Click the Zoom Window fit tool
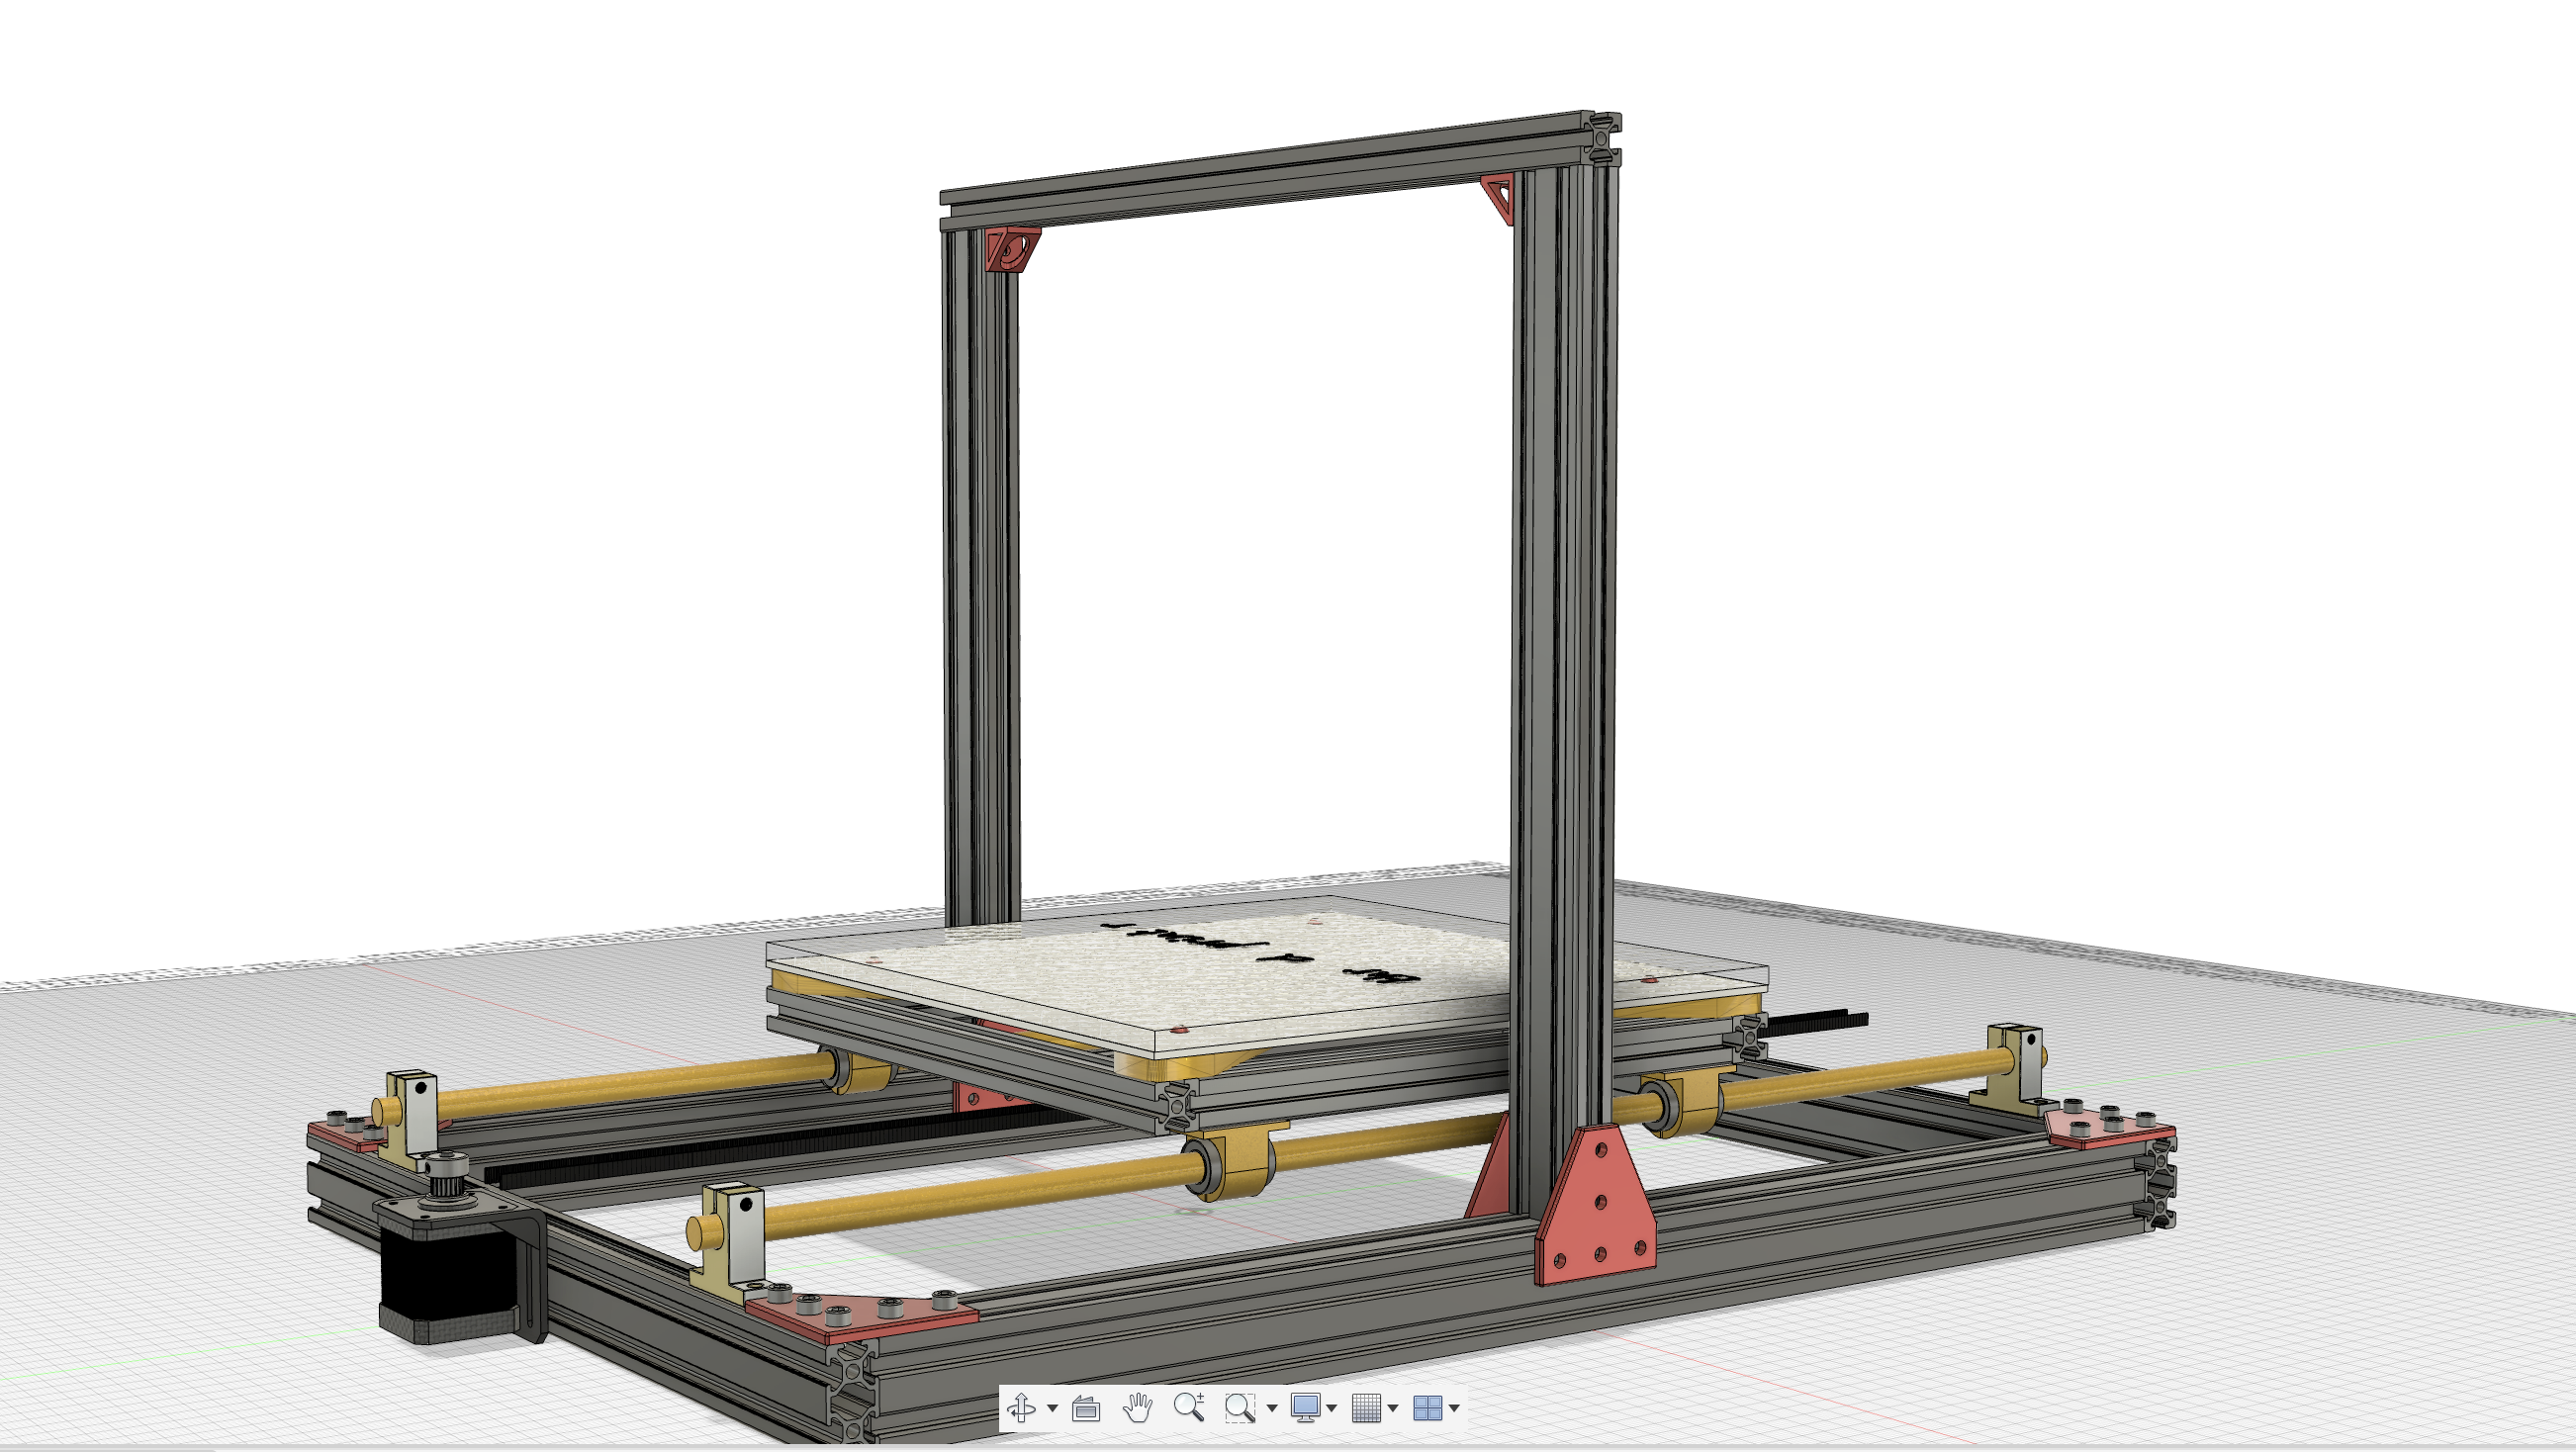 coord(1239,1408)
